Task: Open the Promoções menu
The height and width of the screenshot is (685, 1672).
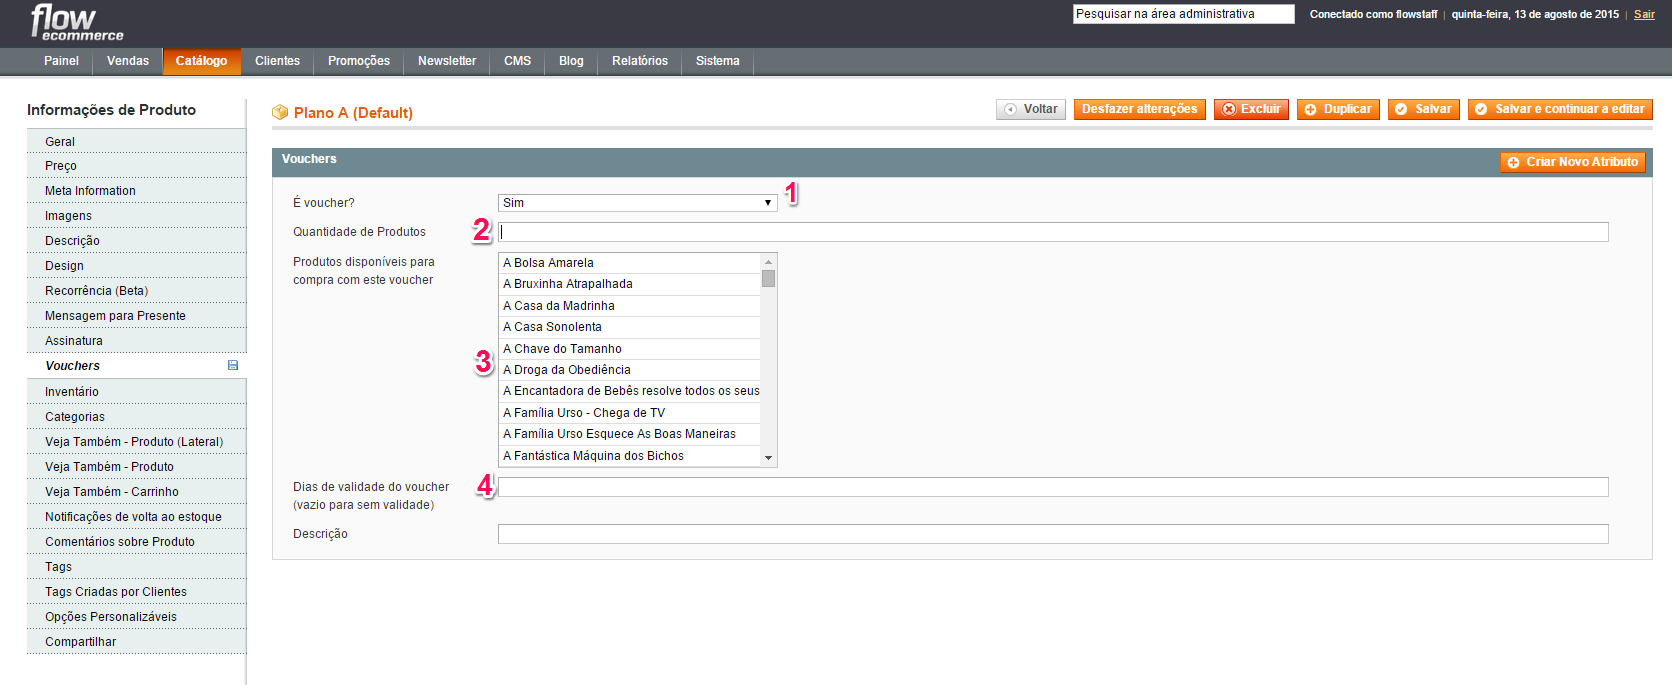Action: point(359,61)
